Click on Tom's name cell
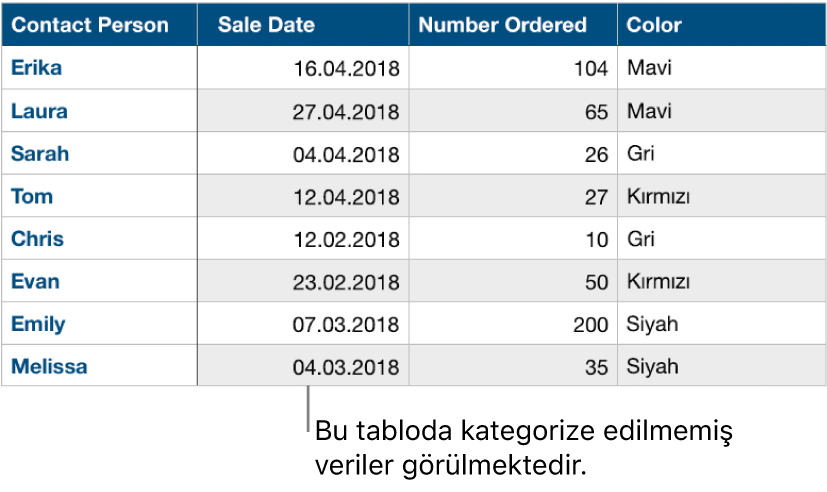This screenshot has height=492, width=827. coord(32,196)
